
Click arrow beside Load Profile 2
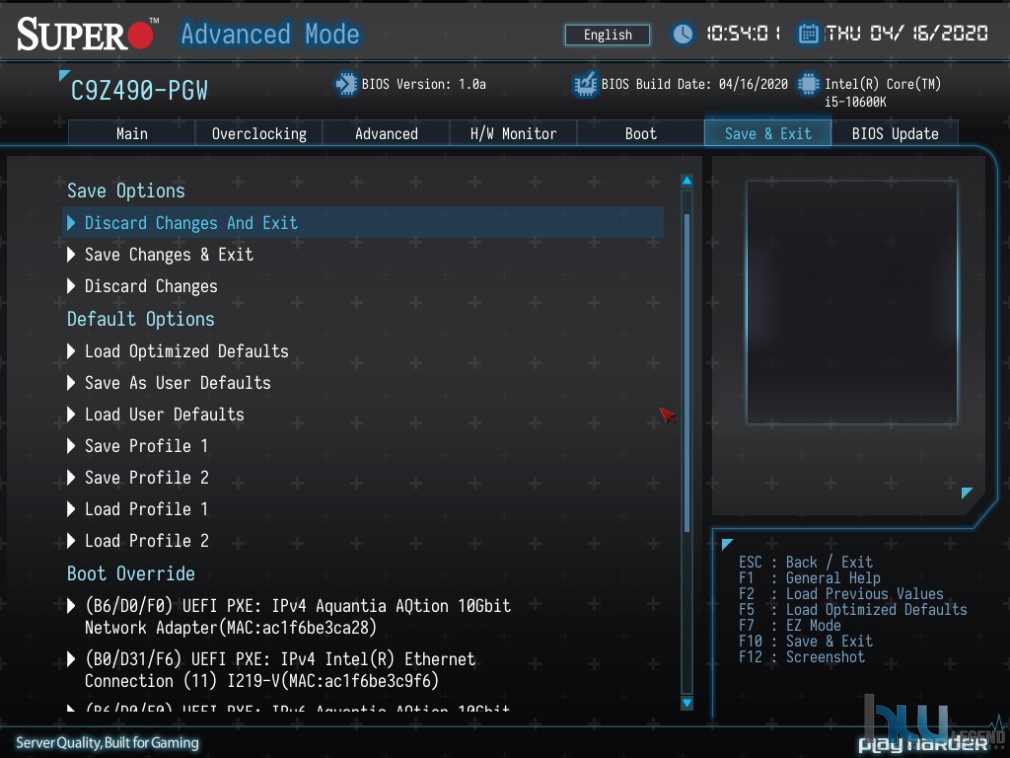pyautogui.click(x=71, y=540)
